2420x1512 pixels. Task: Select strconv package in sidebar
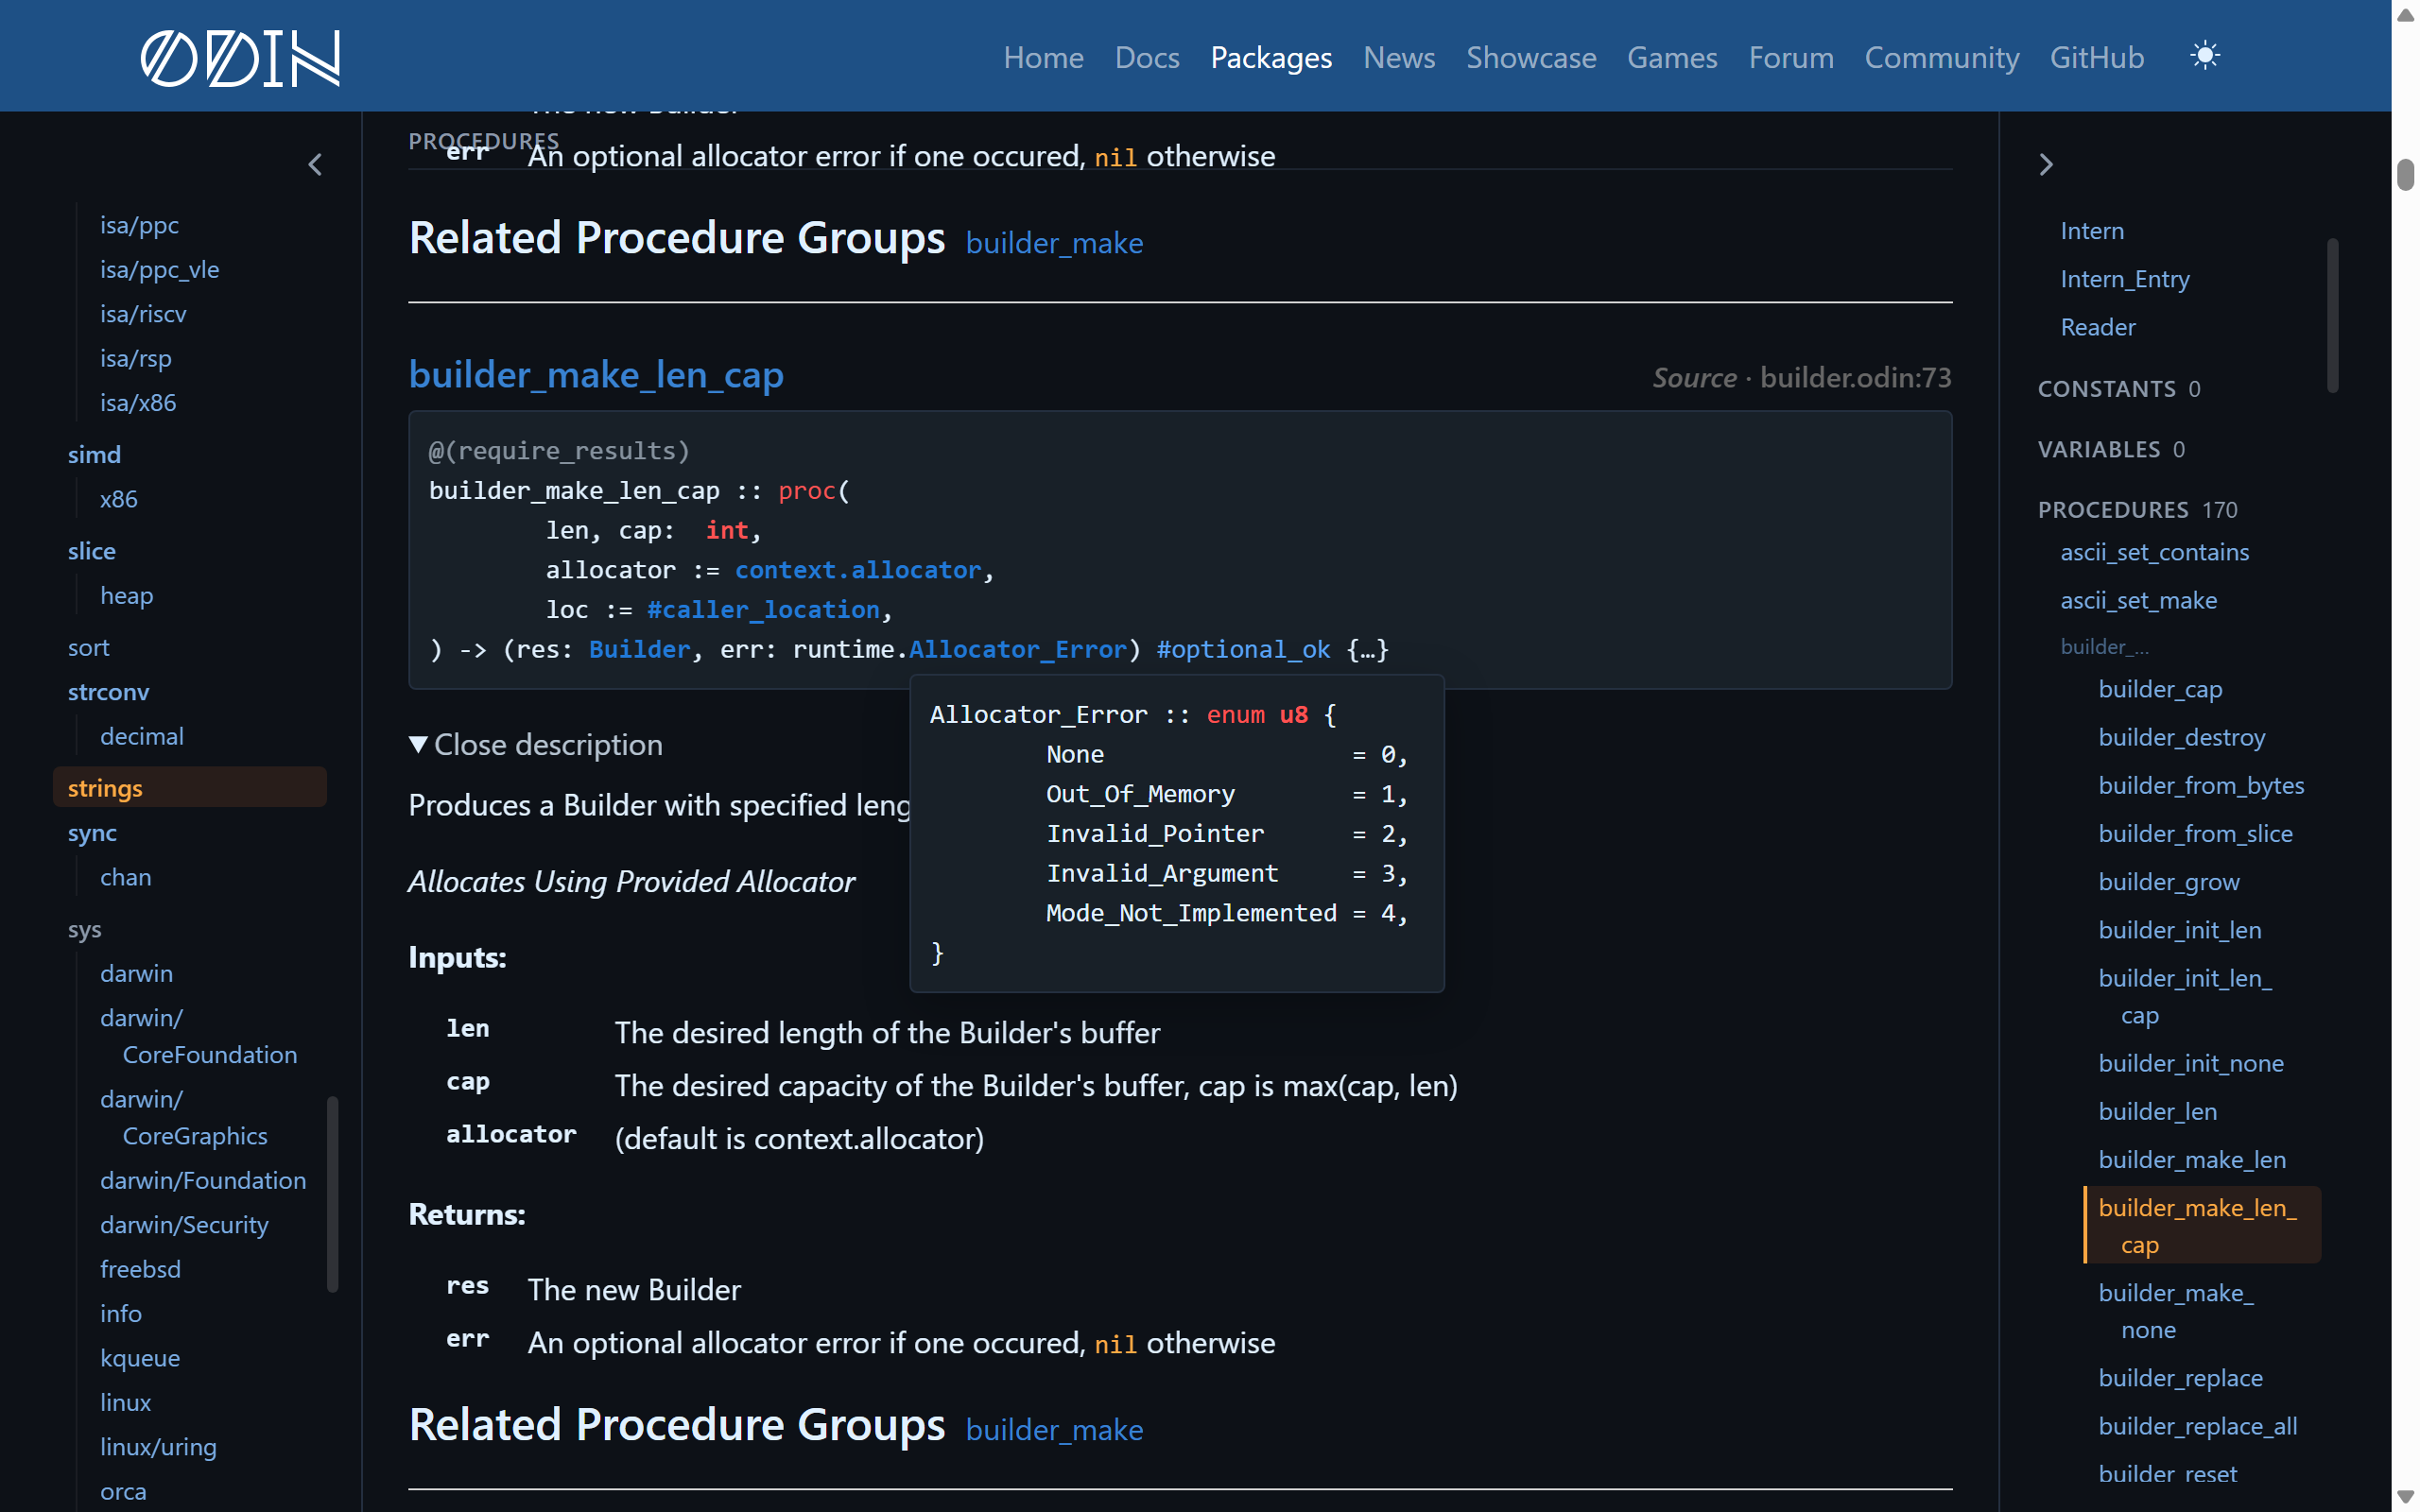(109, 691)
